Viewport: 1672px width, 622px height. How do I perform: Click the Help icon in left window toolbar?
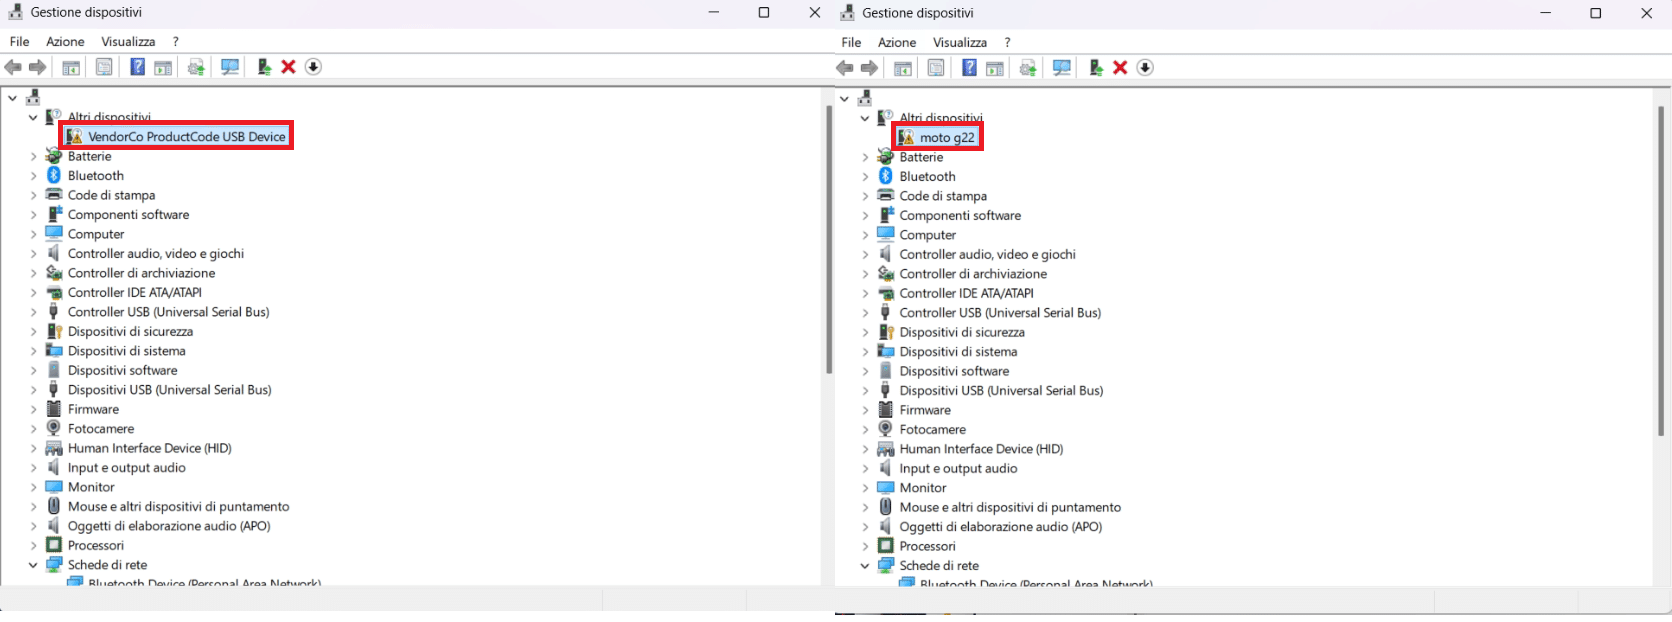[137, 67]
